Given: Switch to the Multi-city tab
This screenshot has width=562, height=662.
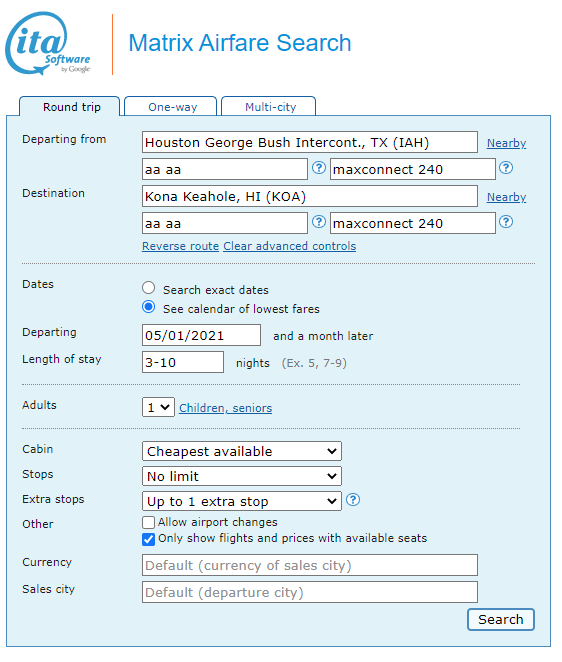Looking at the screenshot, I should [269, 106].
